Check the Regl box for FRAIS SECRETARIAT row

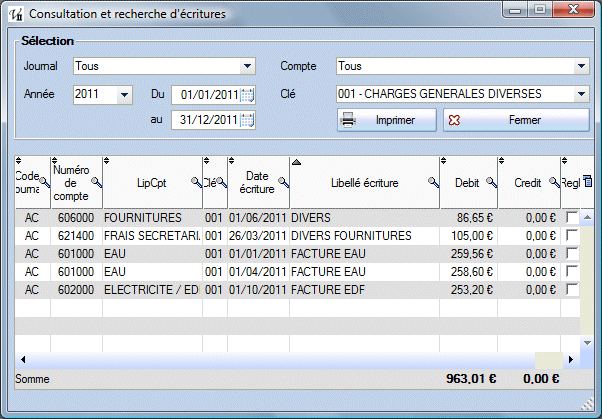point(572,235)
